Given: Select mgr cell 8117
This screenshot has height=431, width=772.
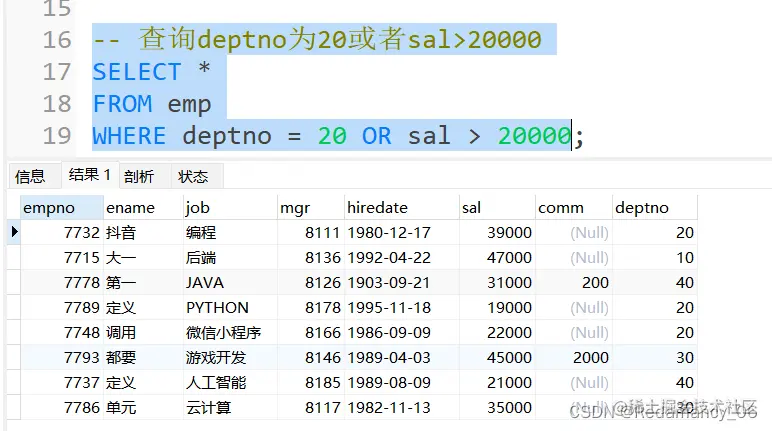Looking at the screenshot, I should click(311, 408).
